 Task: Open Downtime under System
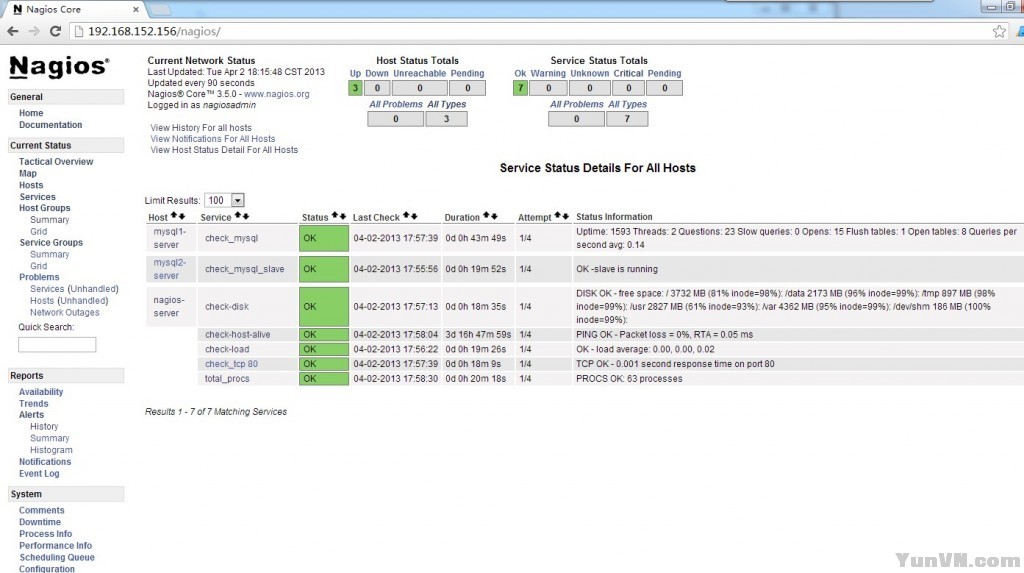40,522
